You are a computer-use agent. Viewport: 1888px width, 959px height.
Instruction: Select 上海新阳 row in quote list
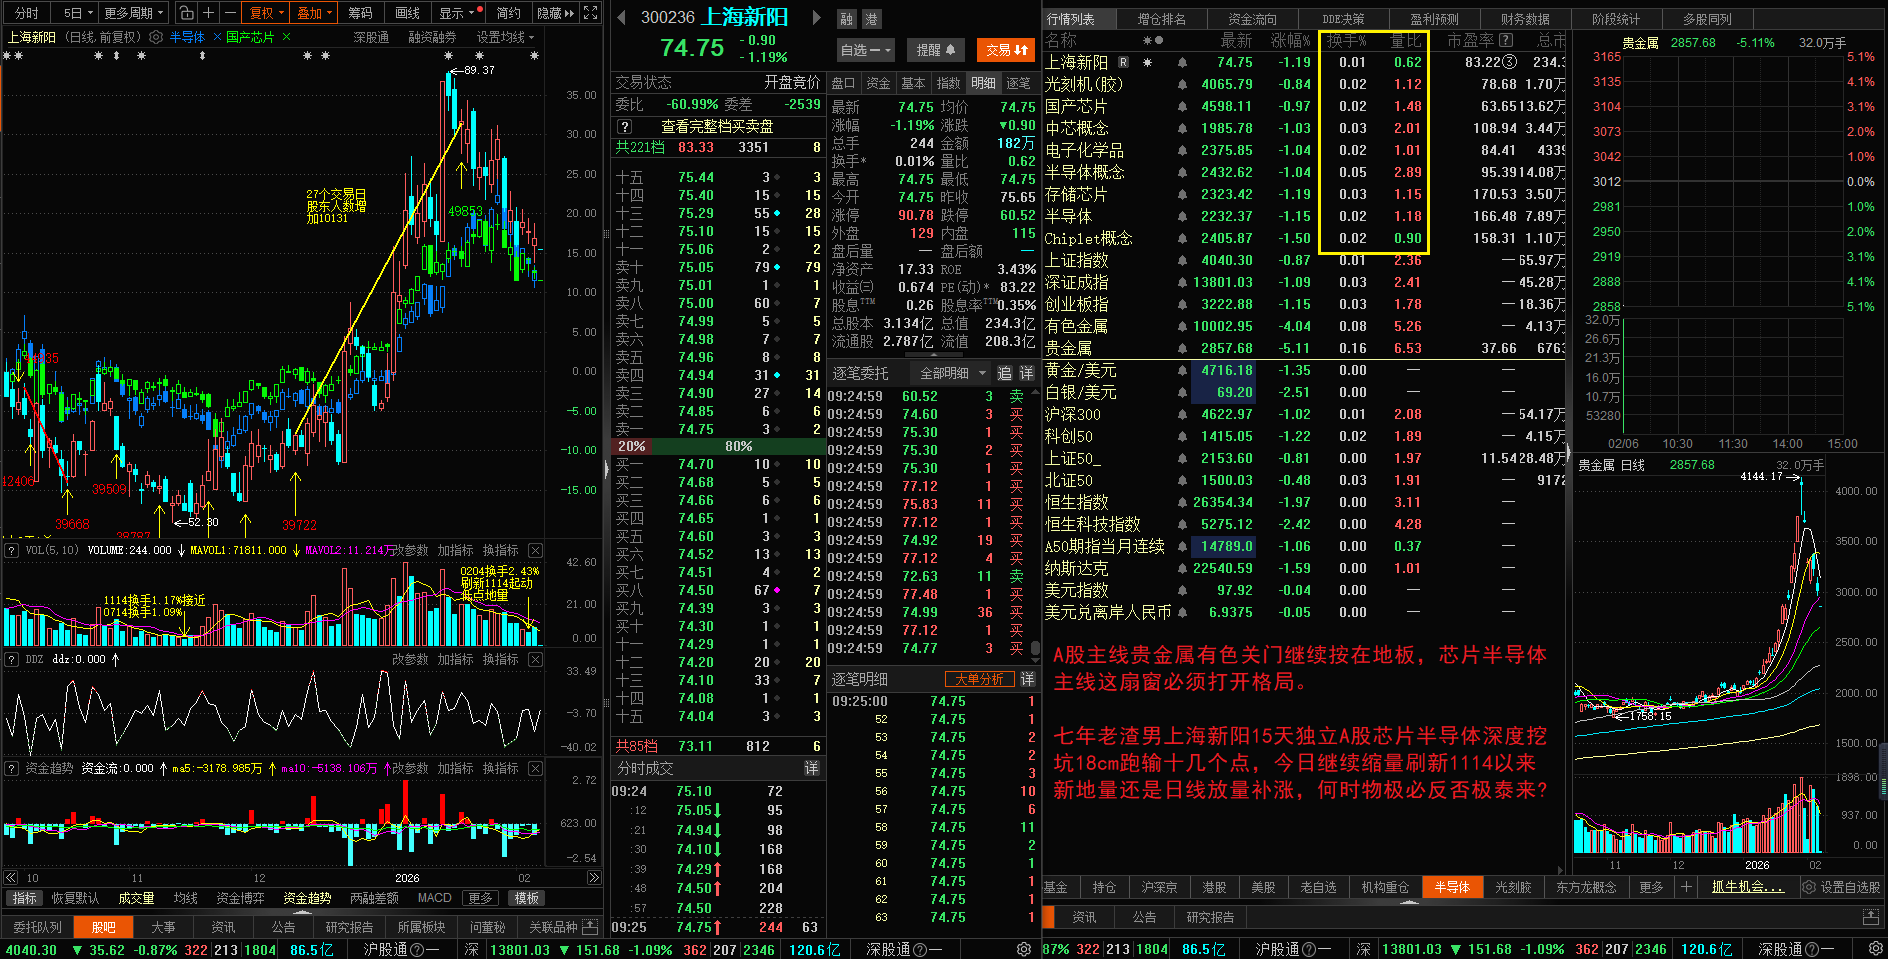(x=1304, y=62)
